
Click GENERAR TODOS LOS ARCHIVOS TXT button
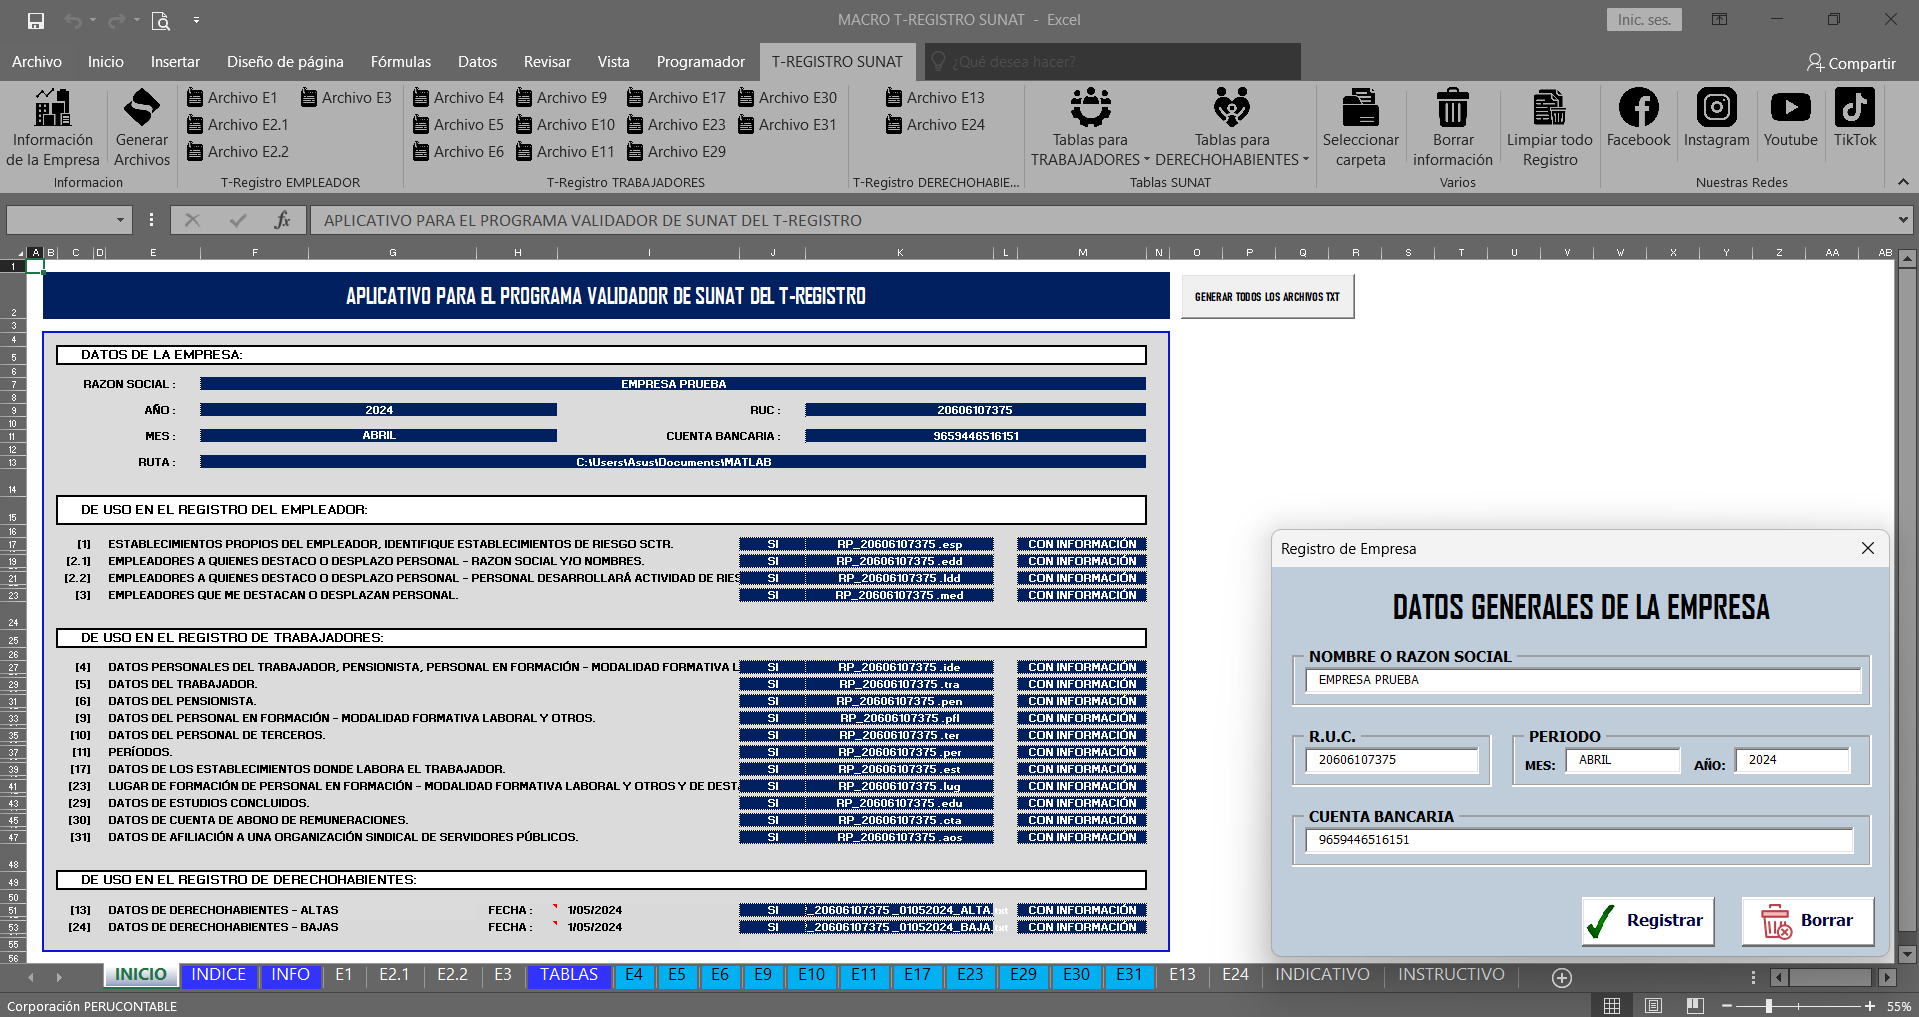coord(1267,297)
